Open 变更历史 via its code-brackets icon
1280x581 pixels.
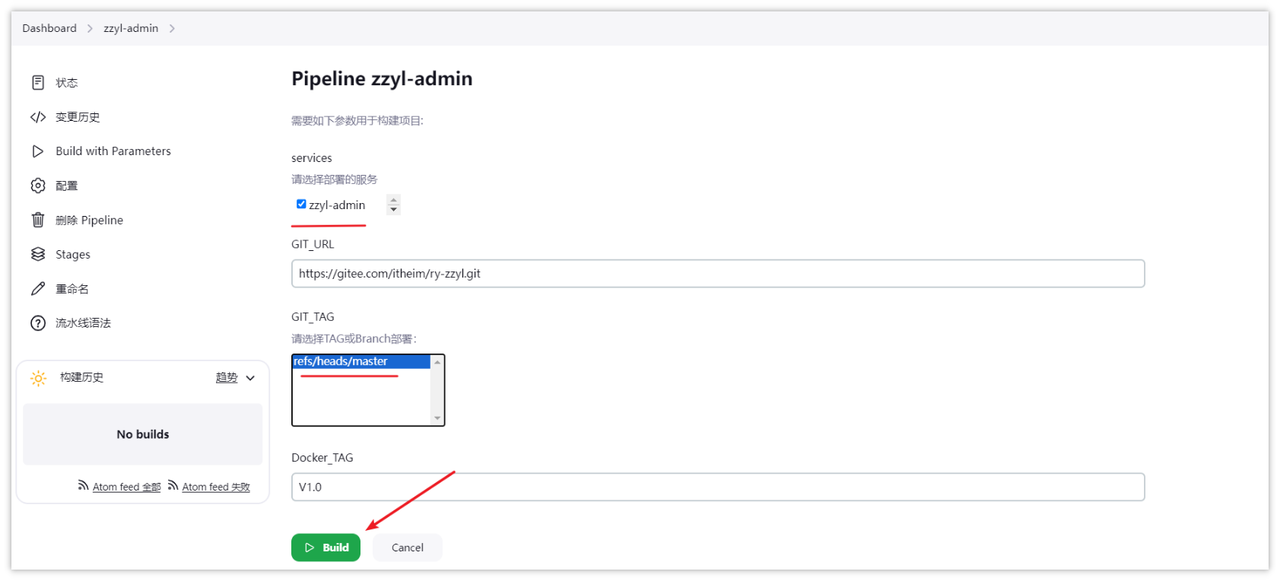tap(38, 117)
